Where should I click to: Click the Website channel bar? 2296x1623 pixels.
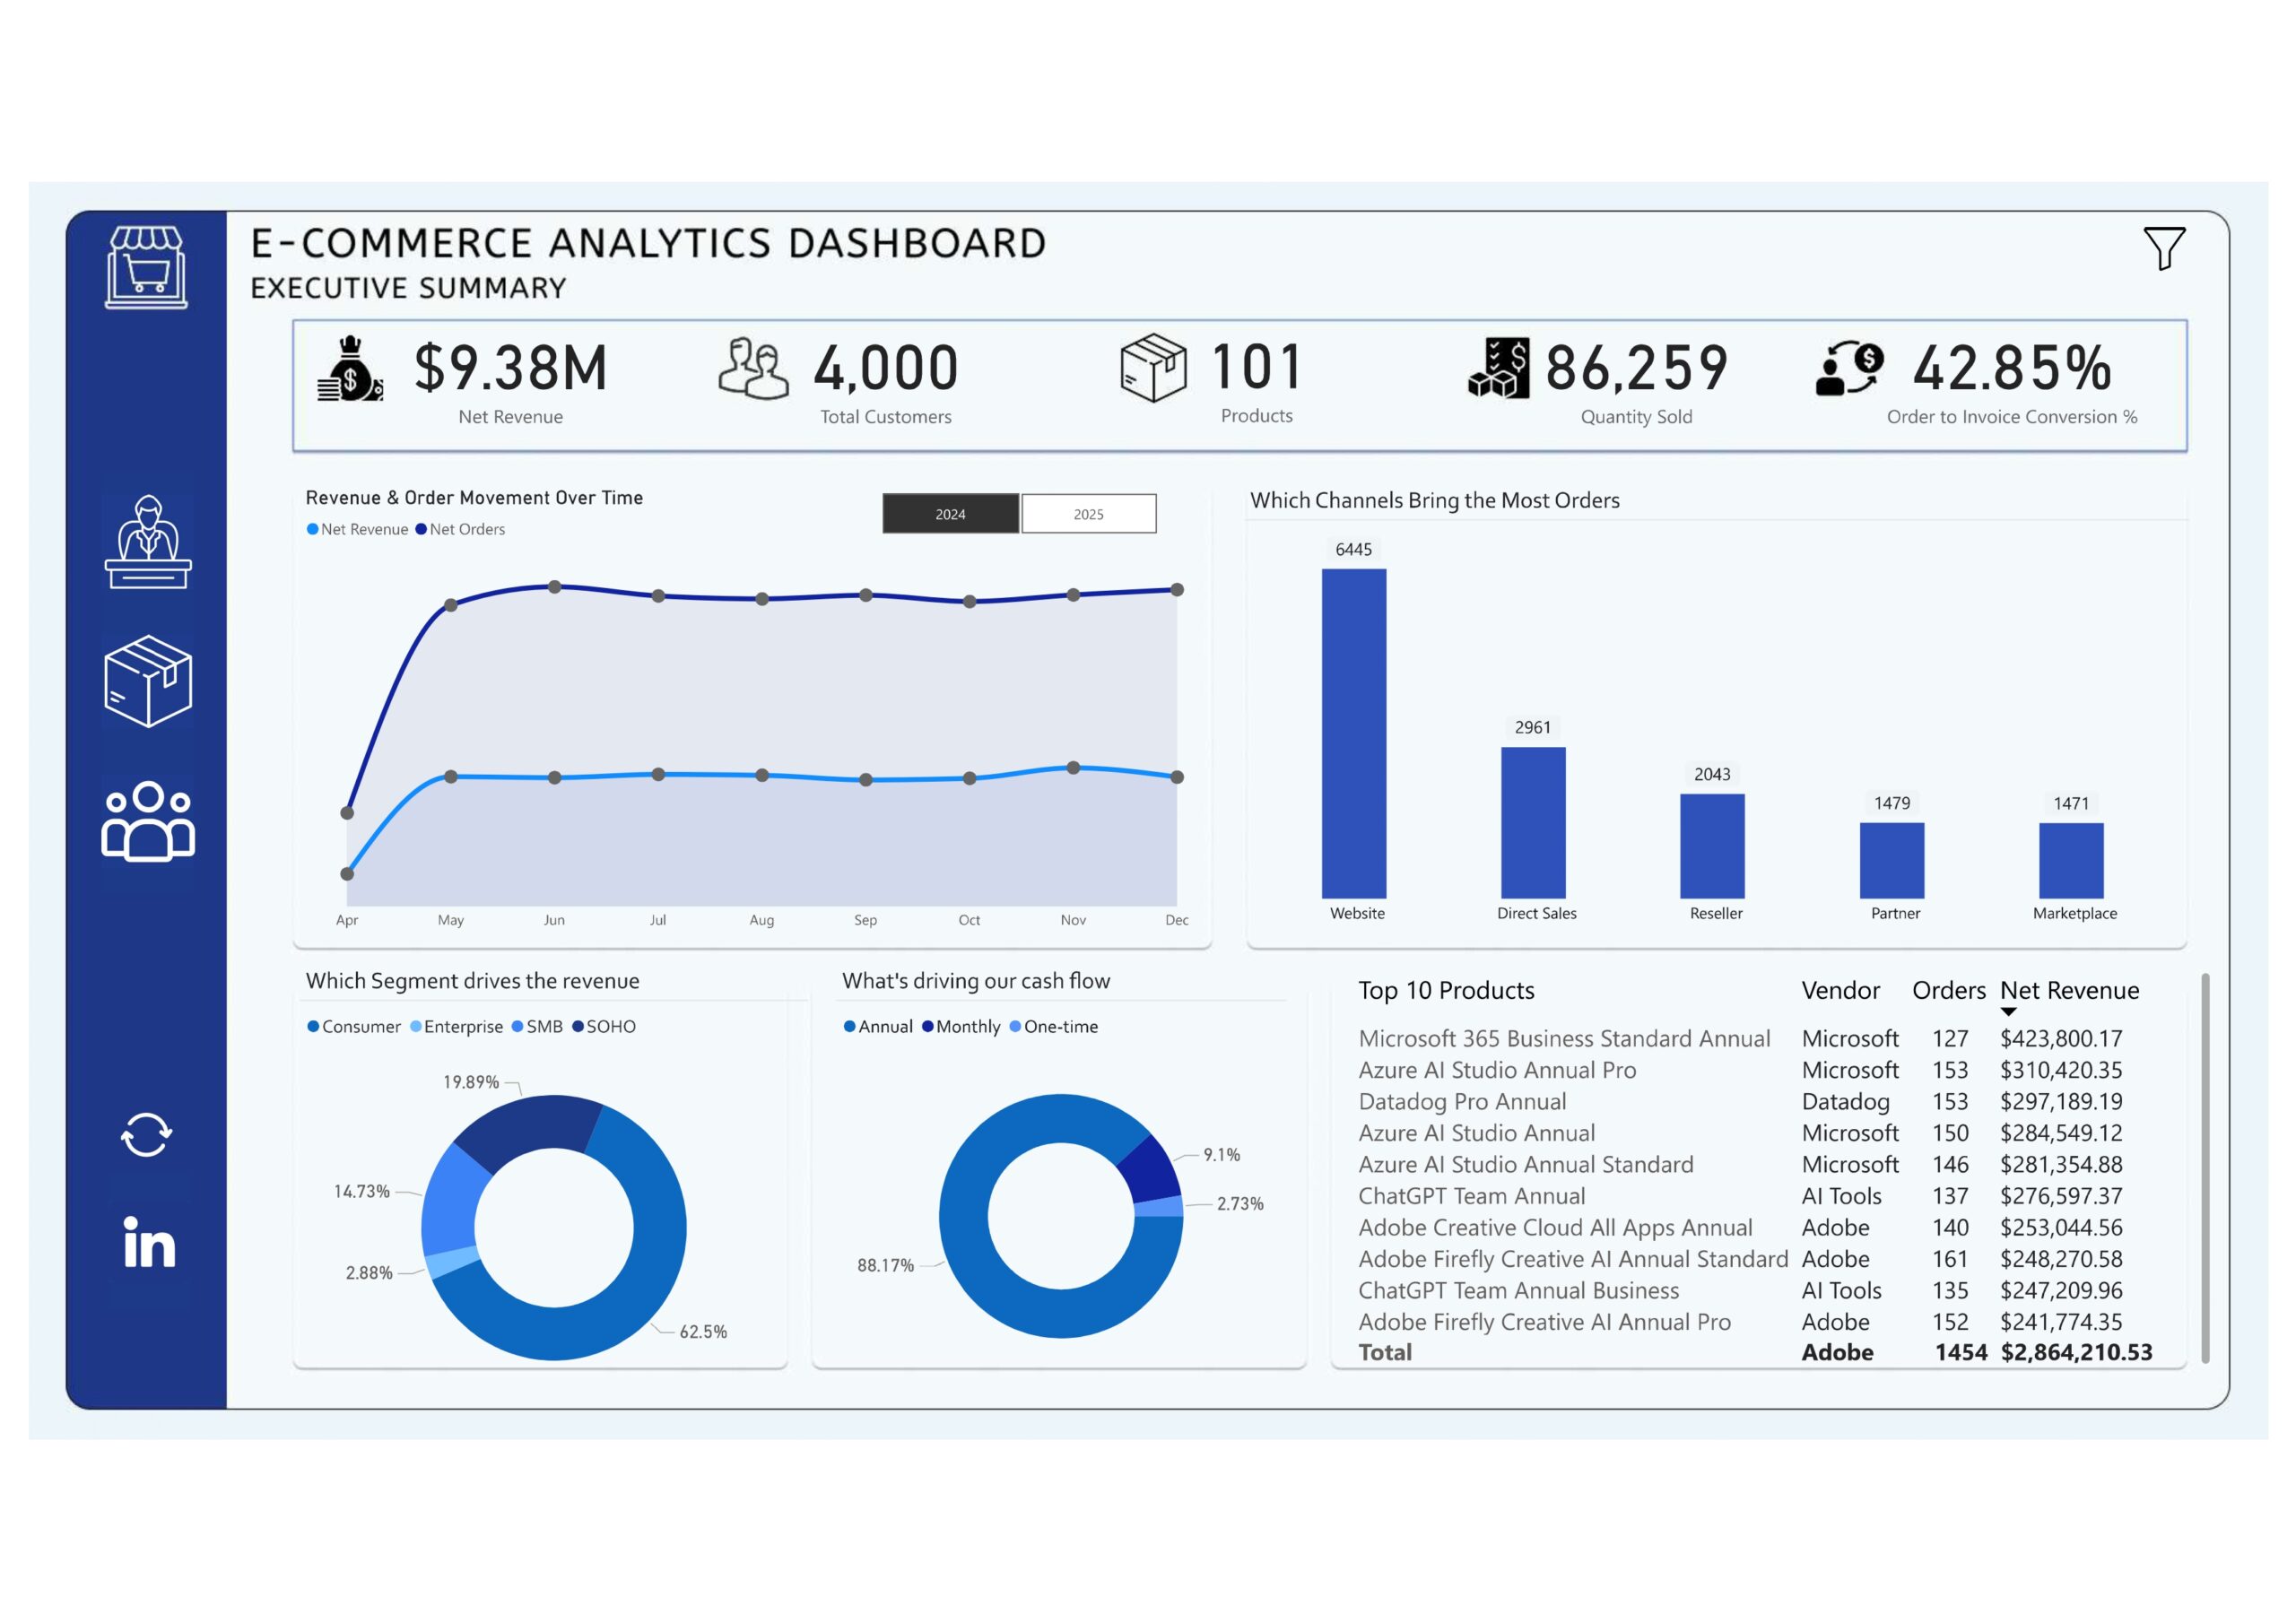(x=1353, y=733)
